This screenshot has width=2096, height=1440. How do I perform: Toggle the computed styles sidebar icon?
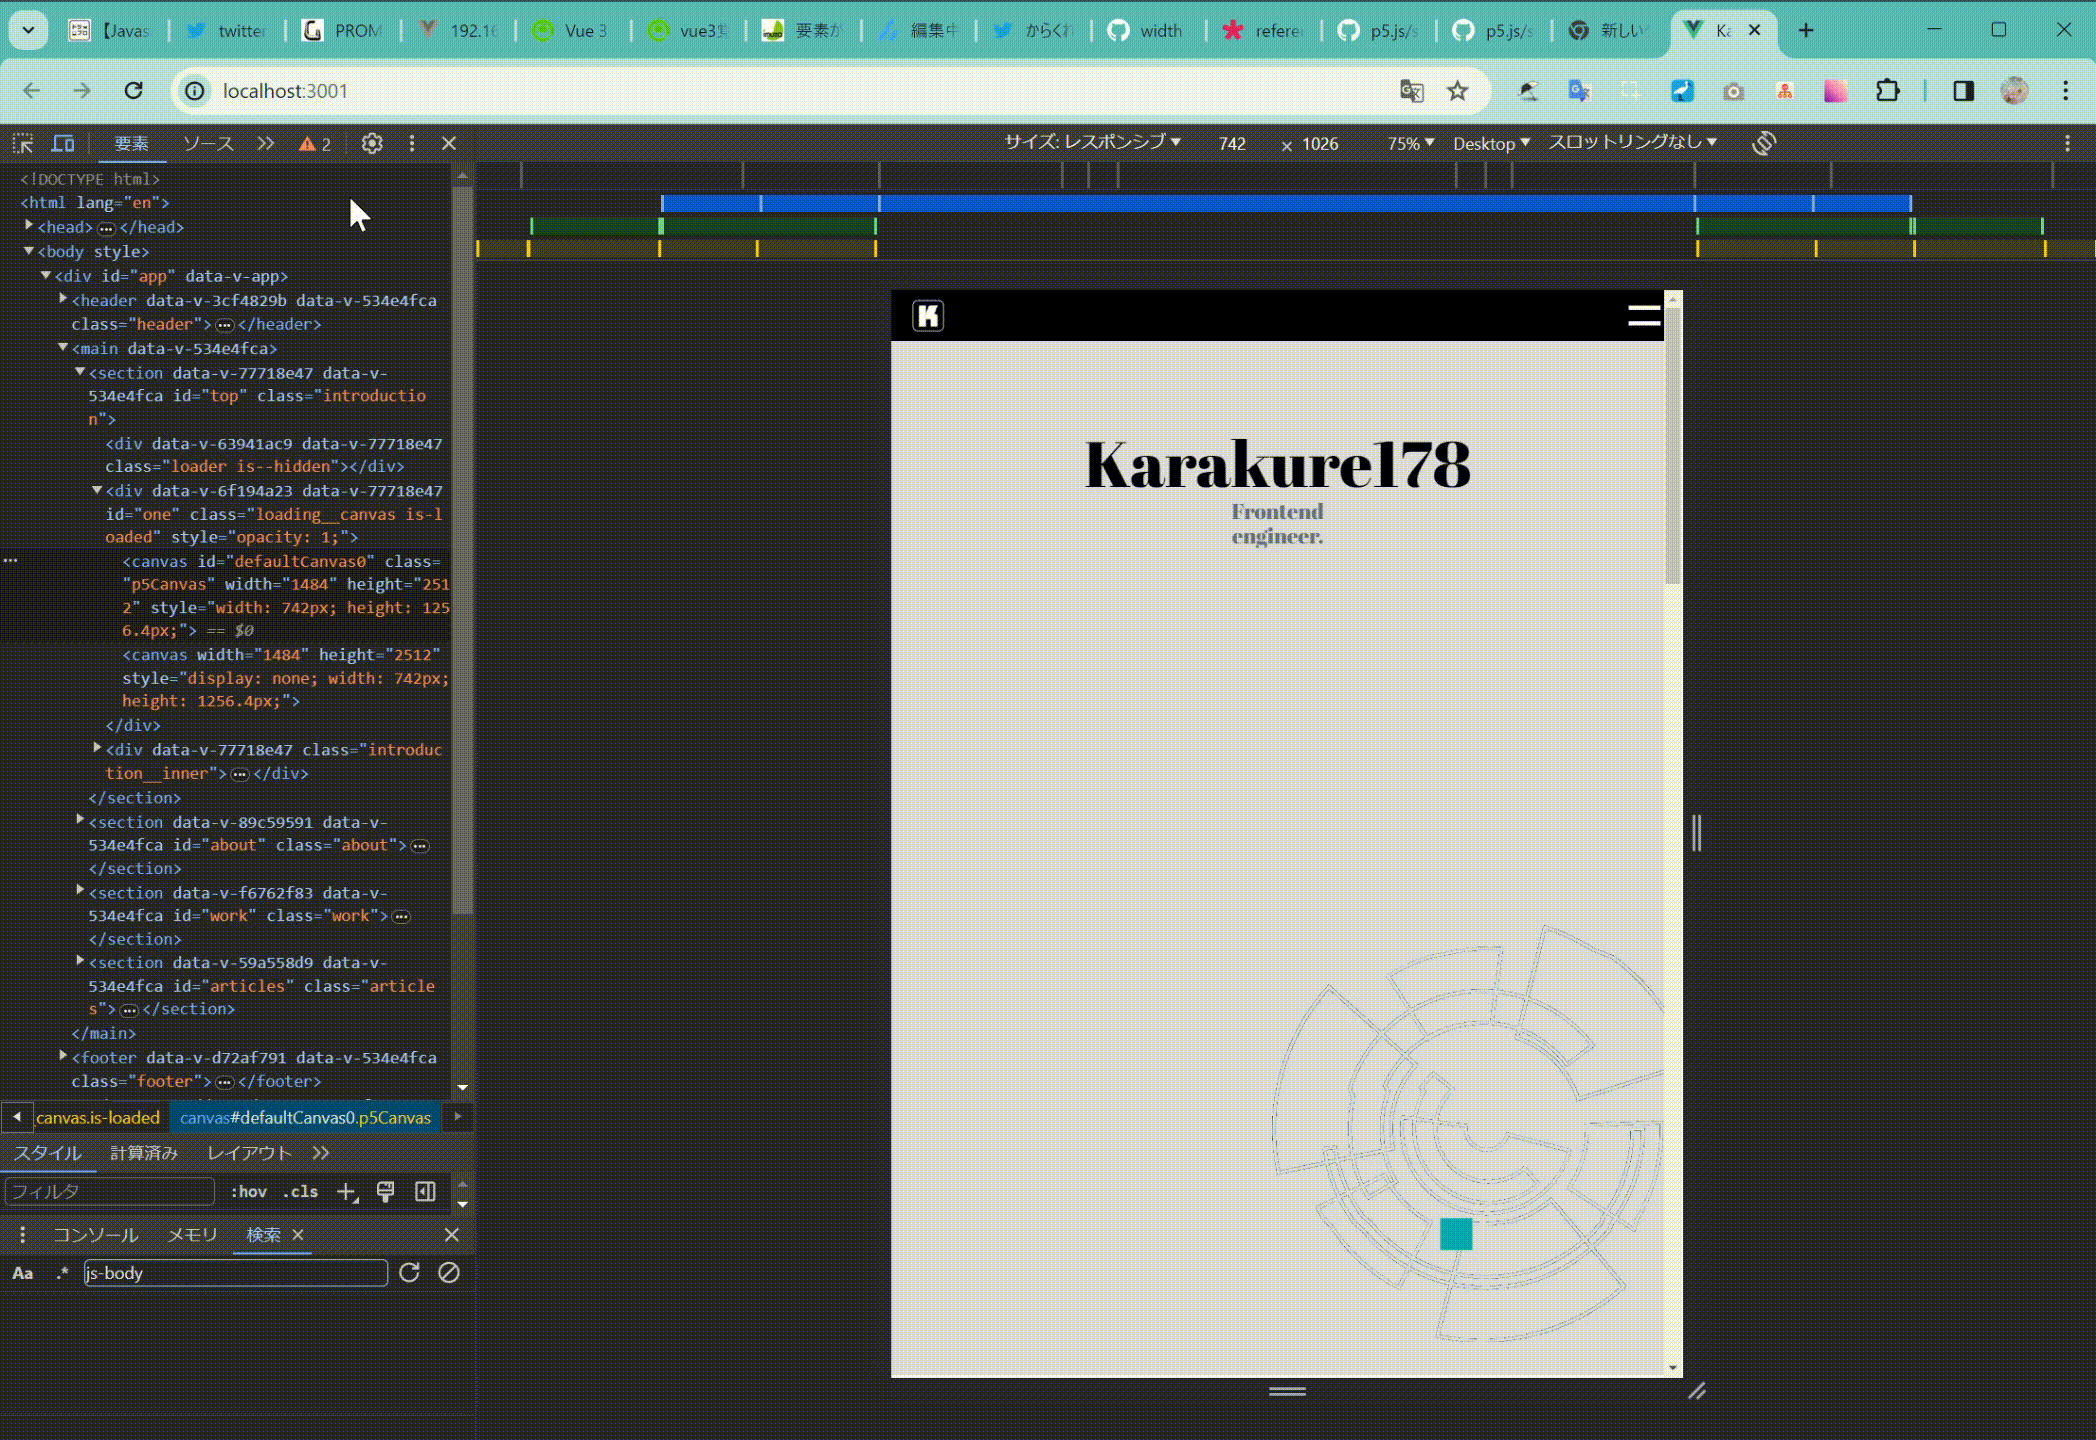coord(425,1192)
